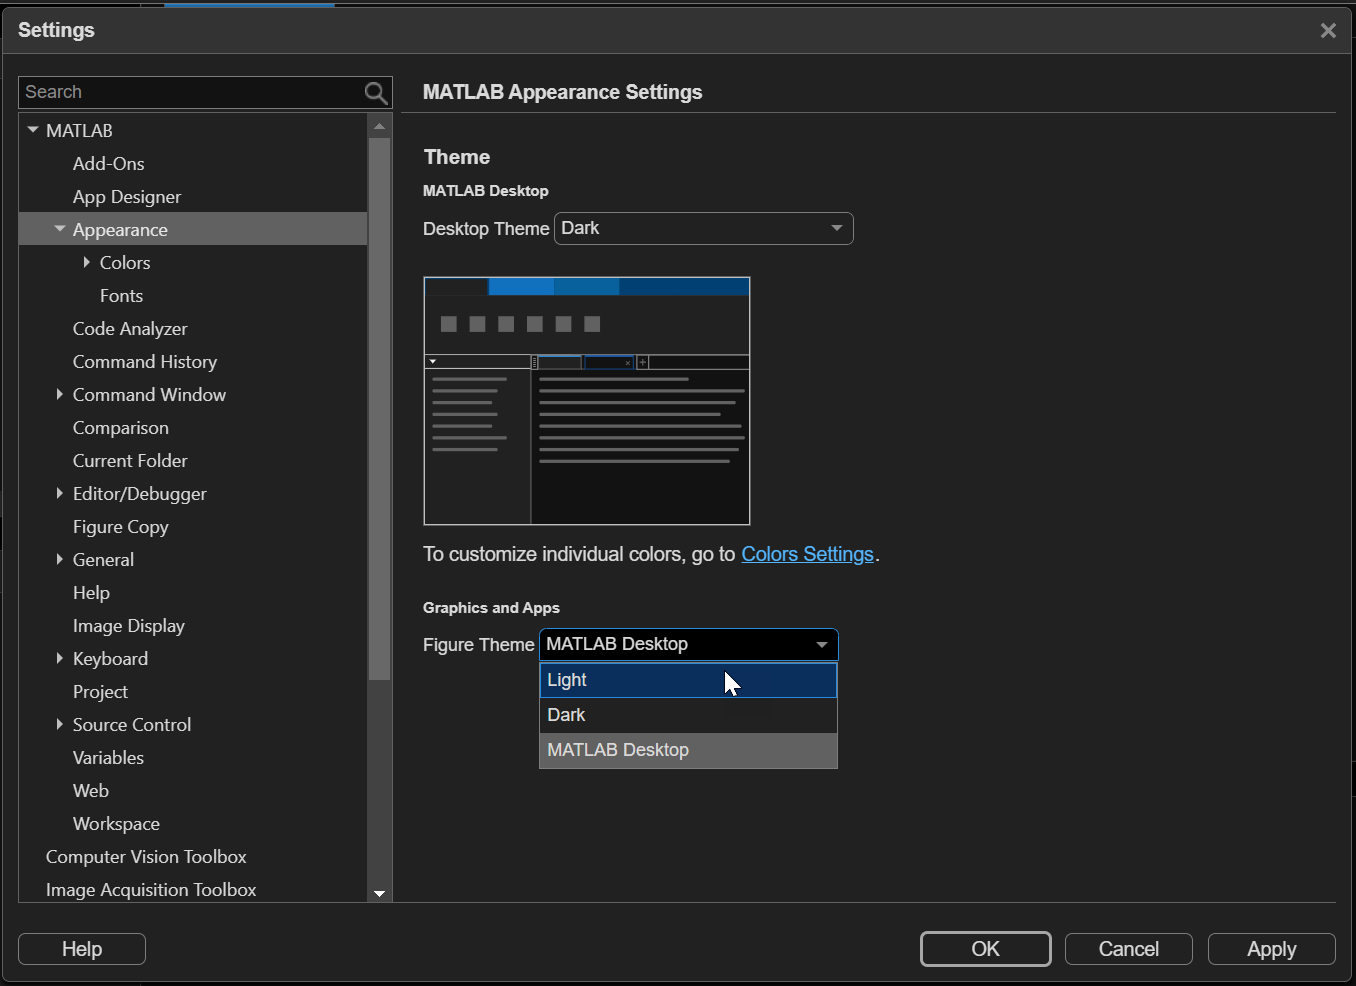The width and height of the screenshot is (1356, 986).
Task: Confirm settings with OK button
Action: pos(985,949)
